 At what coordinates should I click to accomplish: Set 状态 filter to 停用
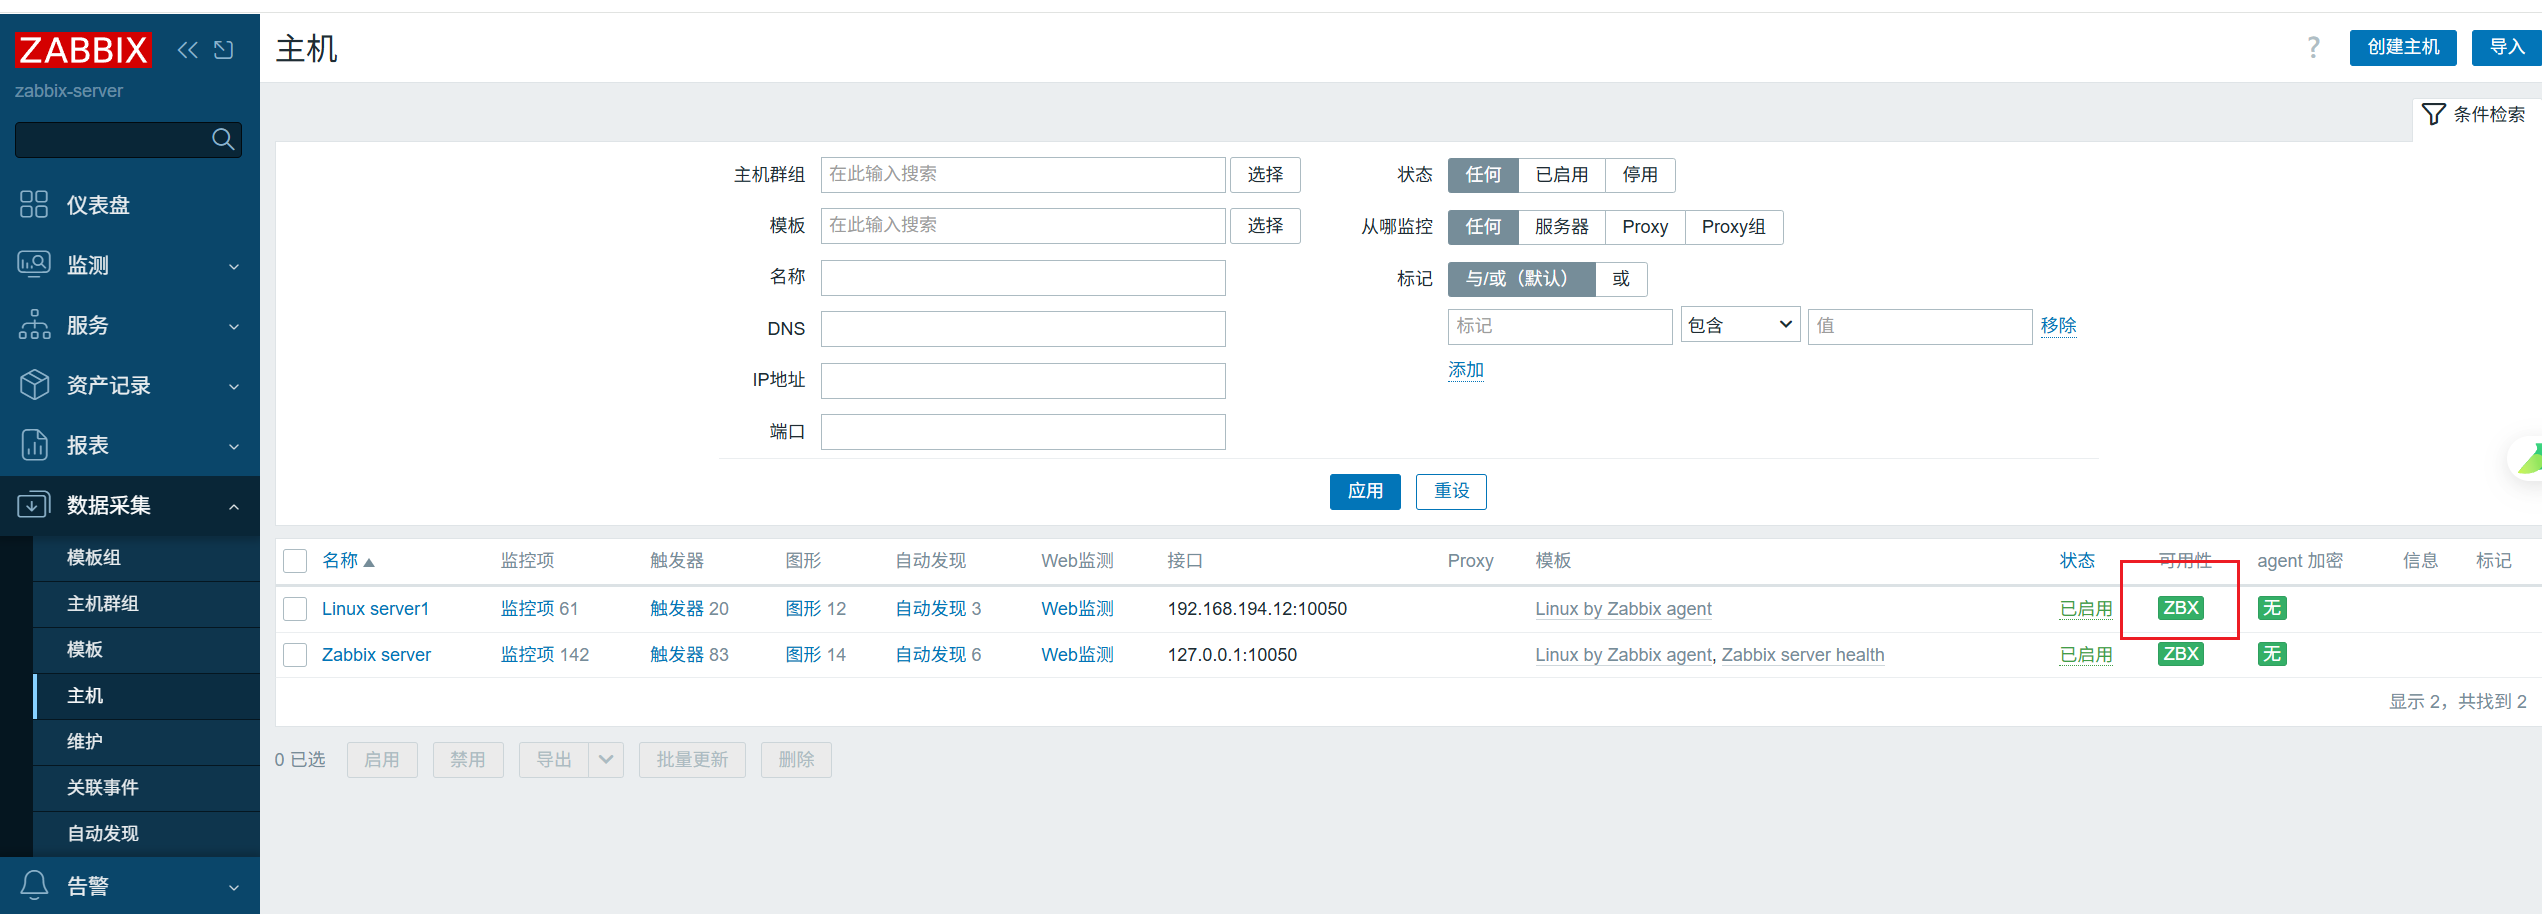[x=1640, y=175]
